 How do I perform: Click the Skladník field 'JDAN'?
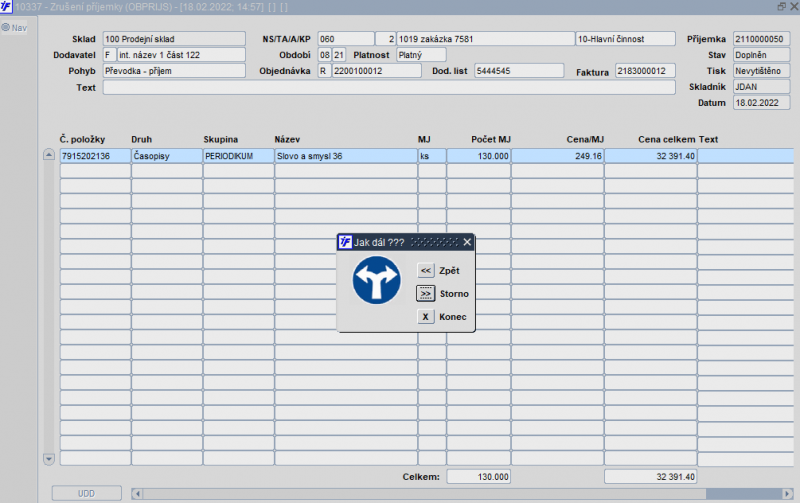761,87
